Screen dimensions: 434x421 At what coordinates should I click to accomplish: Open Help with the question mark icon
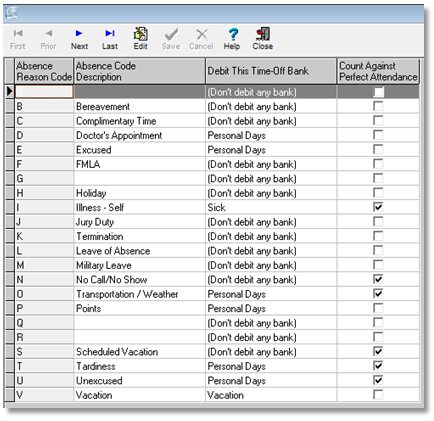pos(233,34)
